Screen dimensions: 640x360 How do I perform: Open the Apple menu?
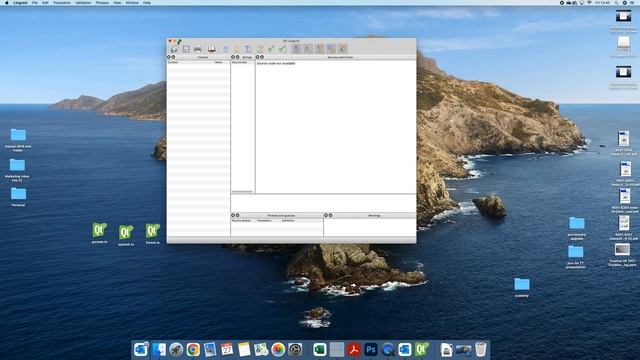coord(7,2)
